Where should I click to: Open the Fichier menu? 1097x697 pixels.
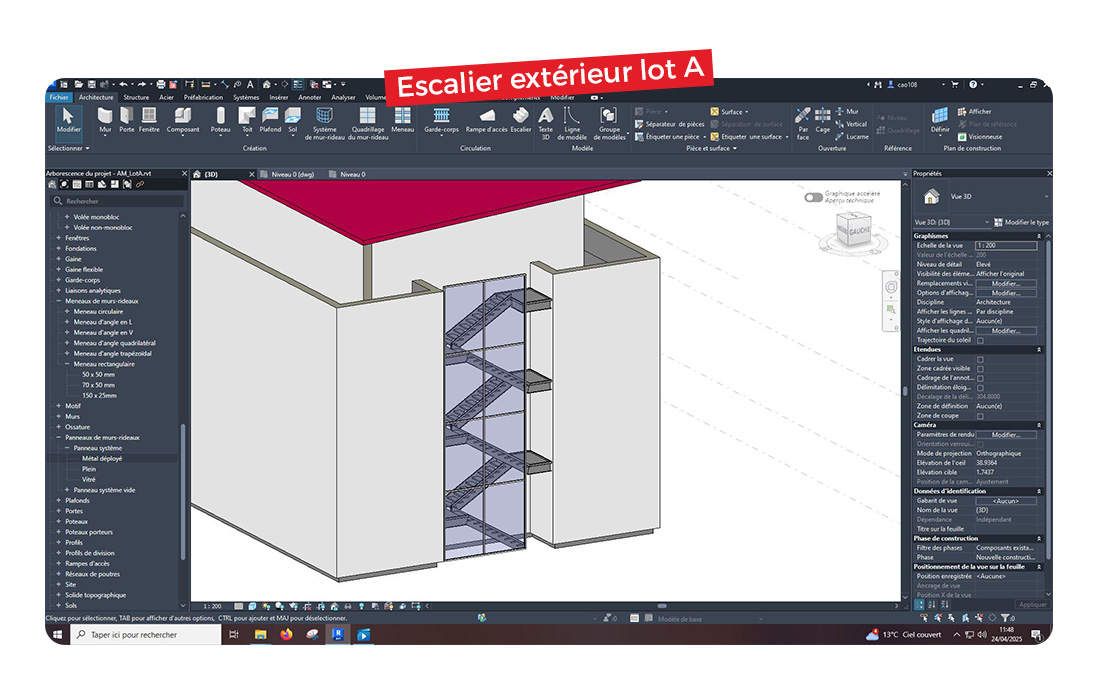(59, 97)
